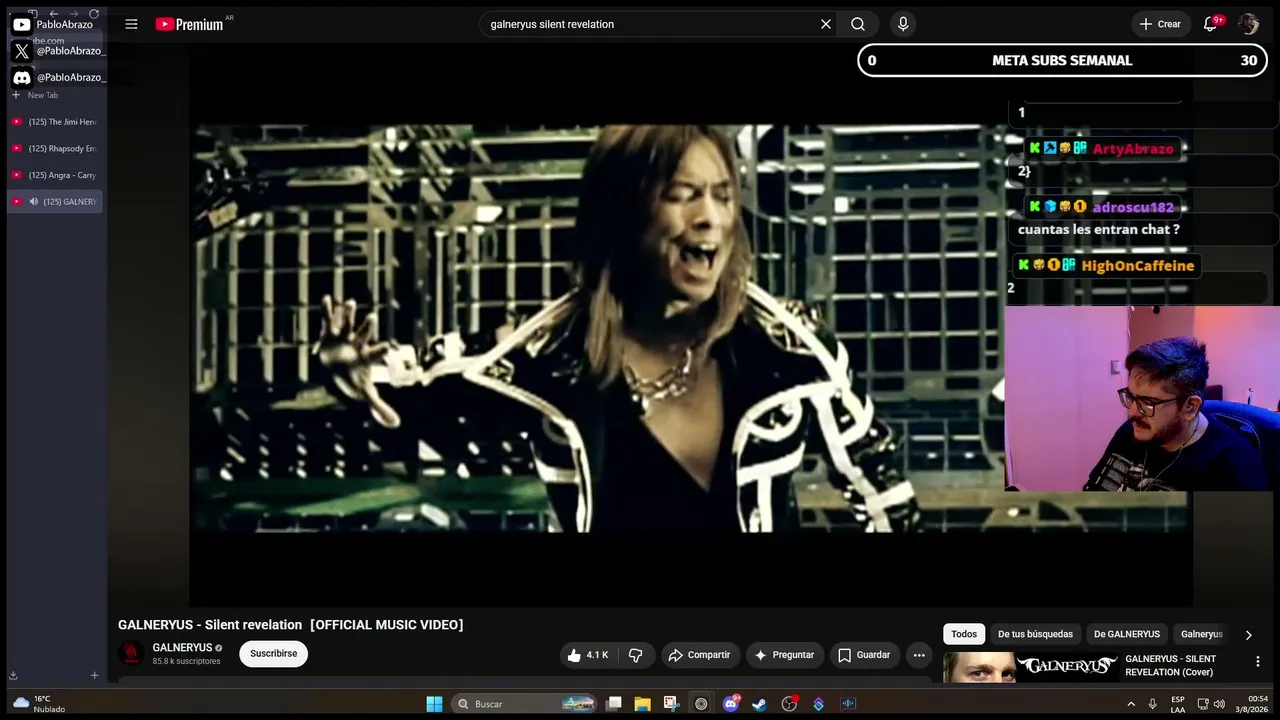Open the system tray network icon
Screen dimensions: 1280x720
pyautogui.click(x=1203, y=704)
